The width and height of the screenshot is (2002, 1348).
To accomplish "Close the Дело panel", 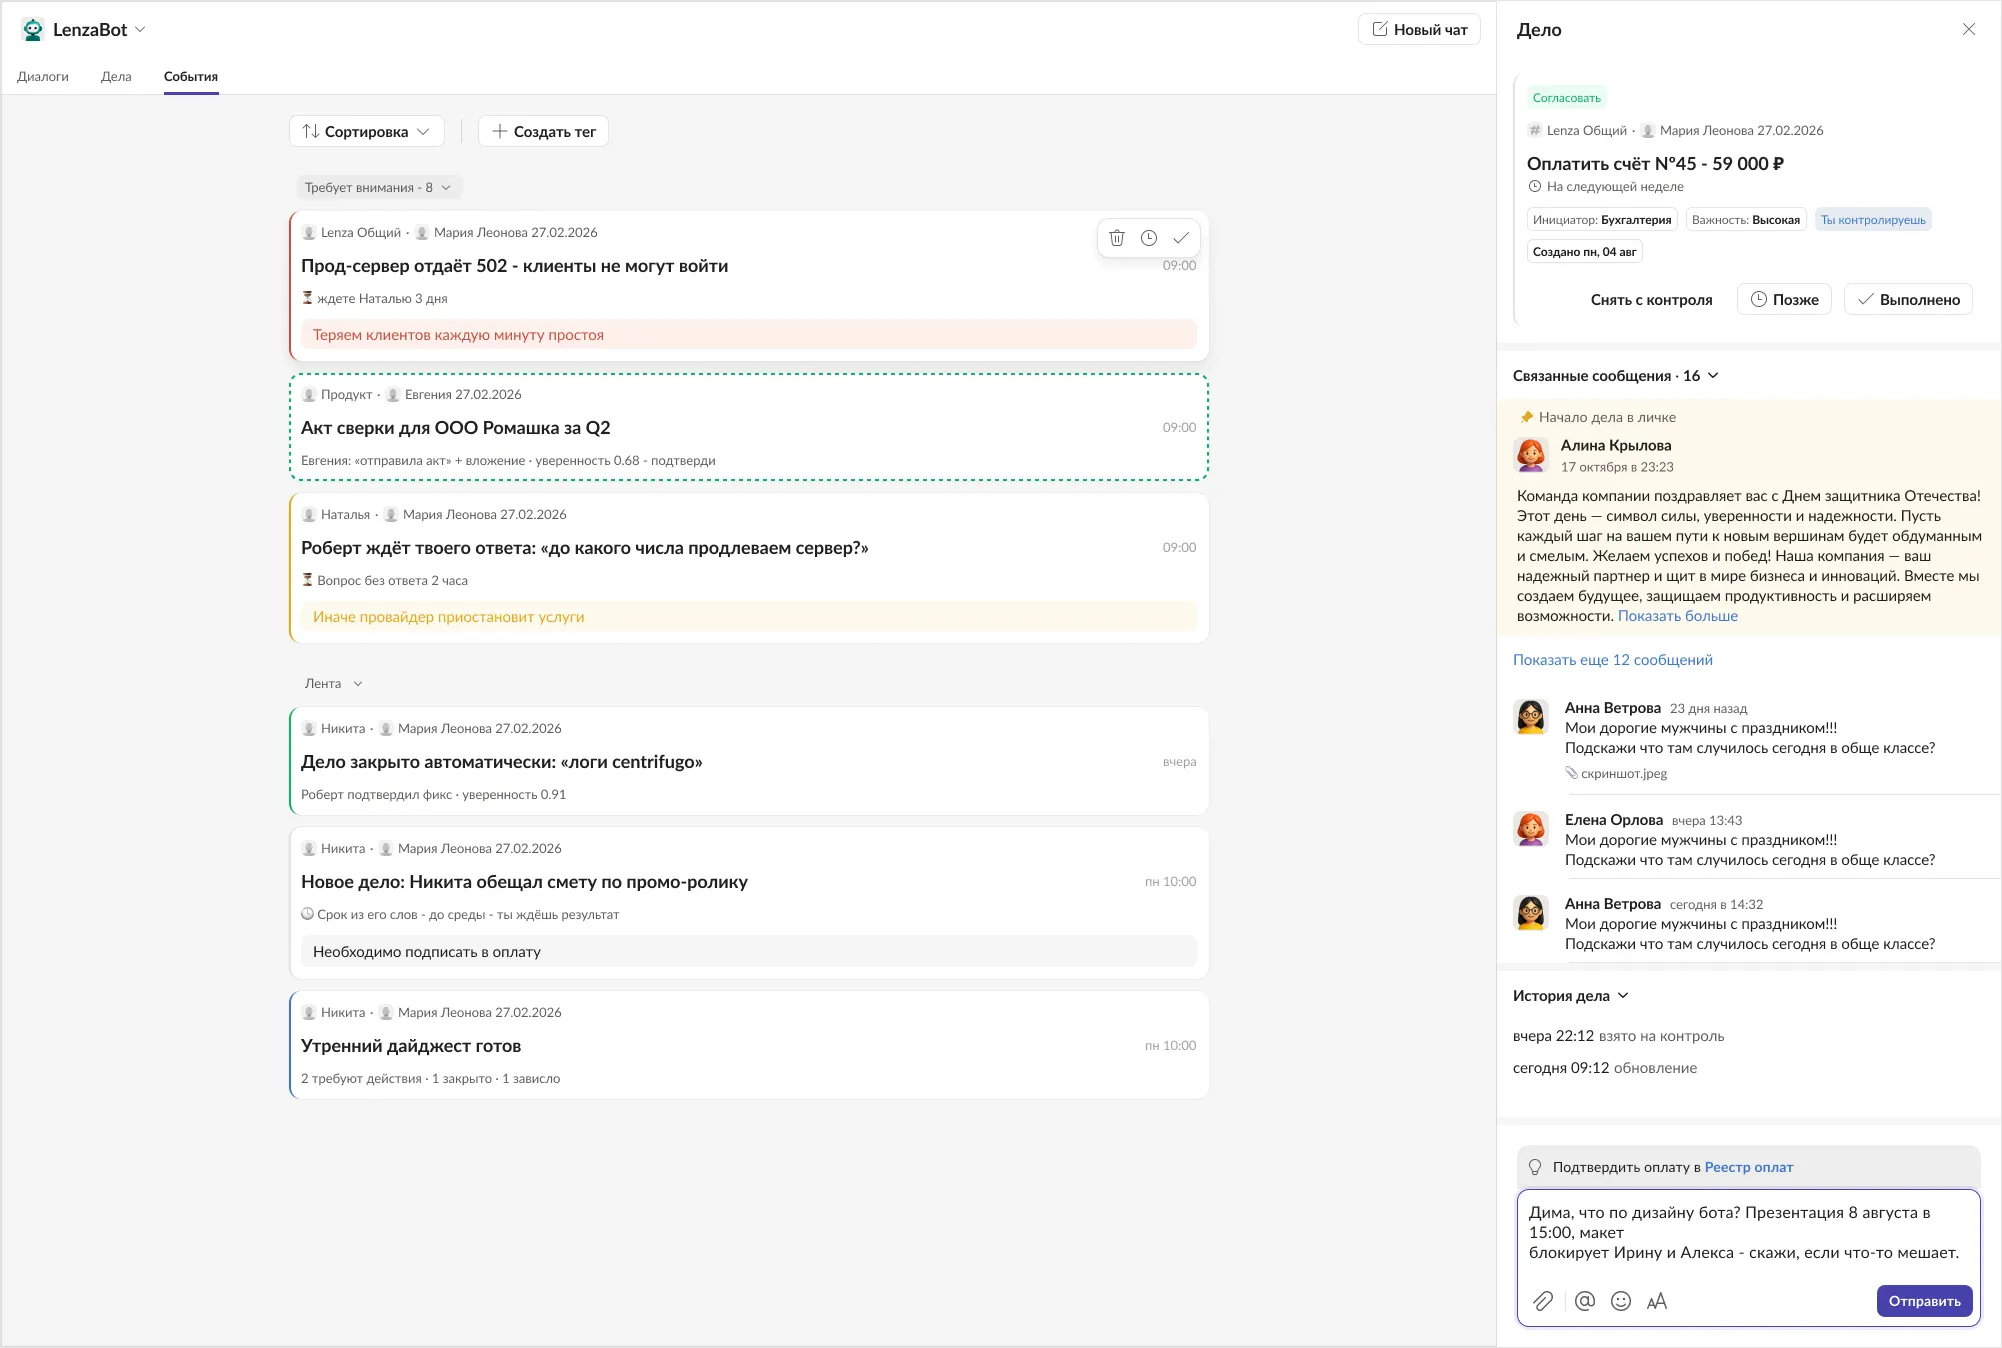I will click(x=1969, y=29).
